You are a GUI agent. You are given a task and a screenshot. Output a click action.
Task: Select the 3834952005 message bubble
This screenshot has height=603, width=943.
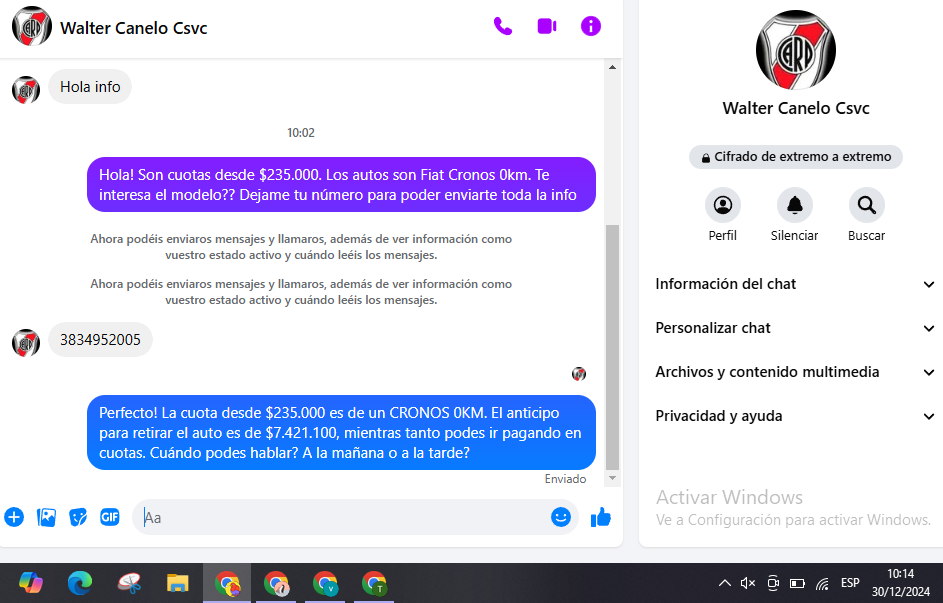(x=100, y=340)
